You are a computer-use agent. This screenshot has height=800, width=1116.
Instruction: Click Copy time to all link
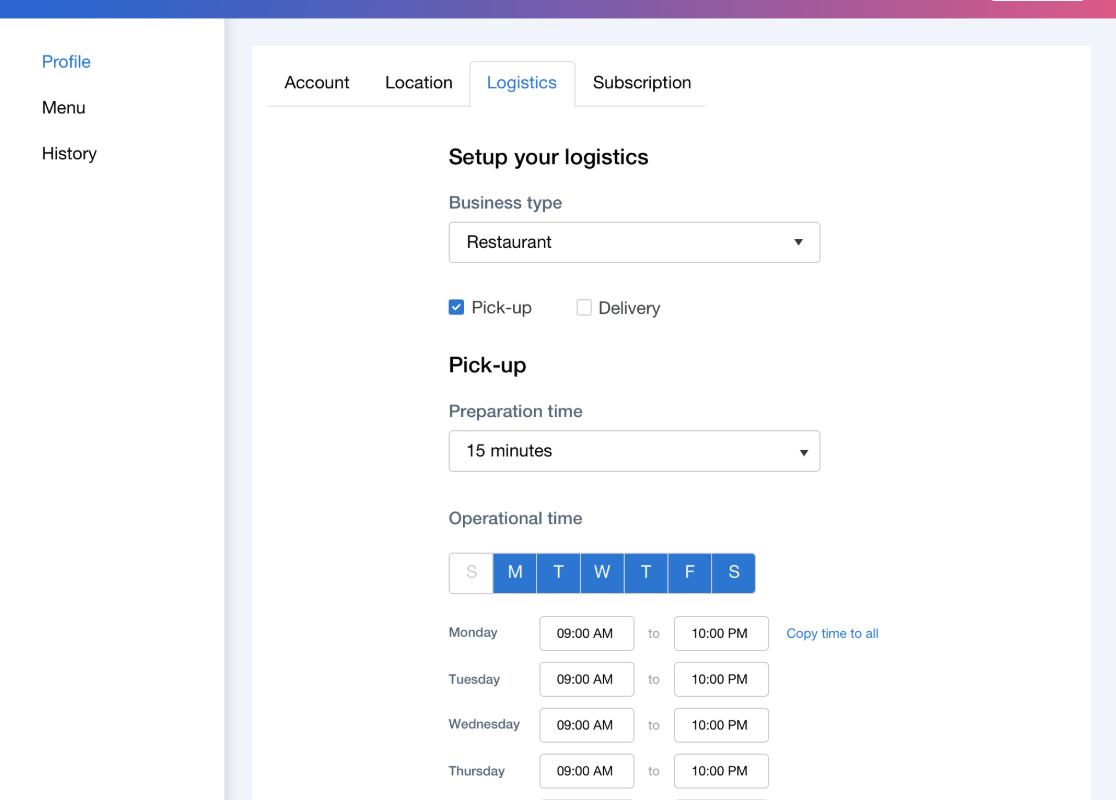[832, 633]
